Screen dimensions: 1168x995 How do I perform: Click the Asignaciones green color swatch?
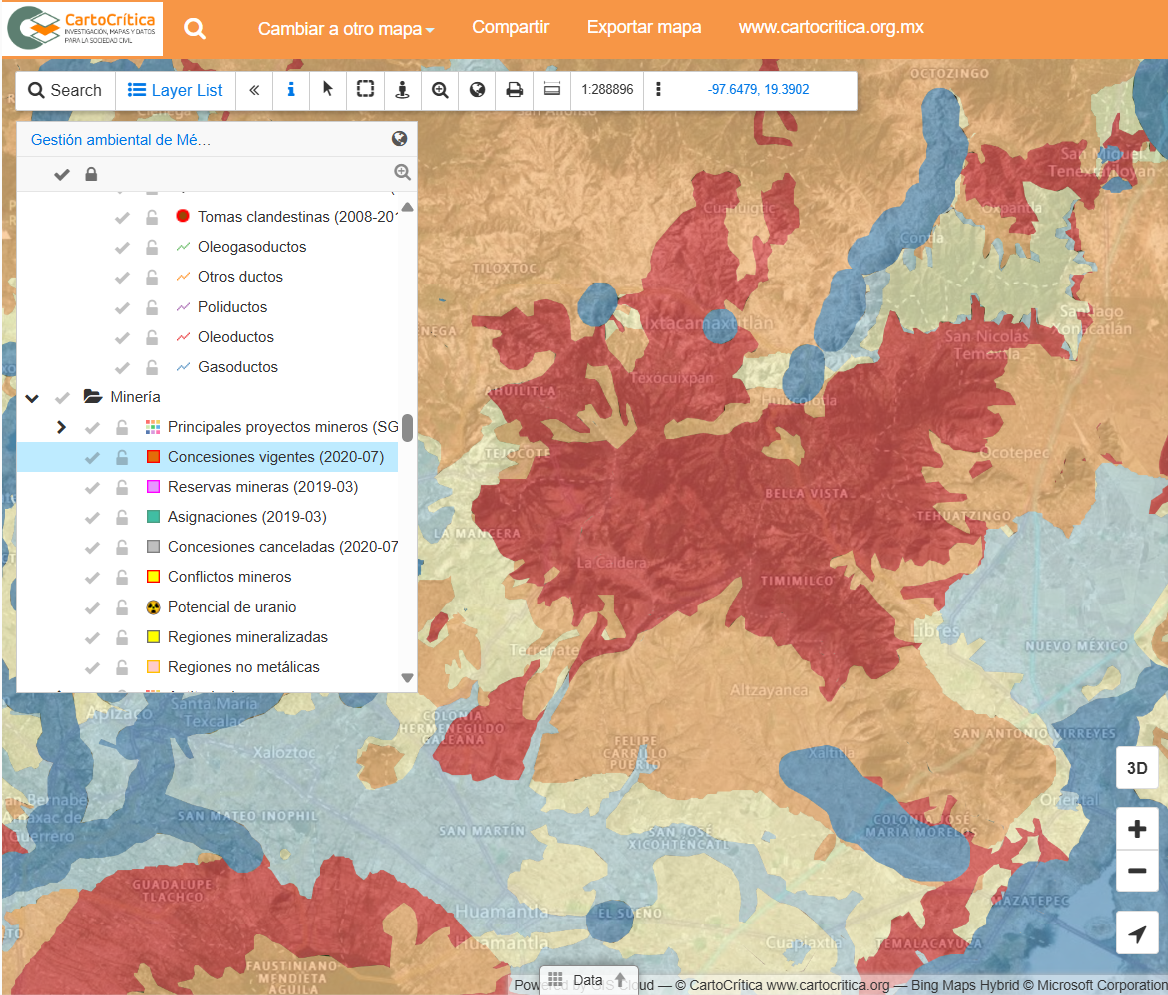coord(153,517)
